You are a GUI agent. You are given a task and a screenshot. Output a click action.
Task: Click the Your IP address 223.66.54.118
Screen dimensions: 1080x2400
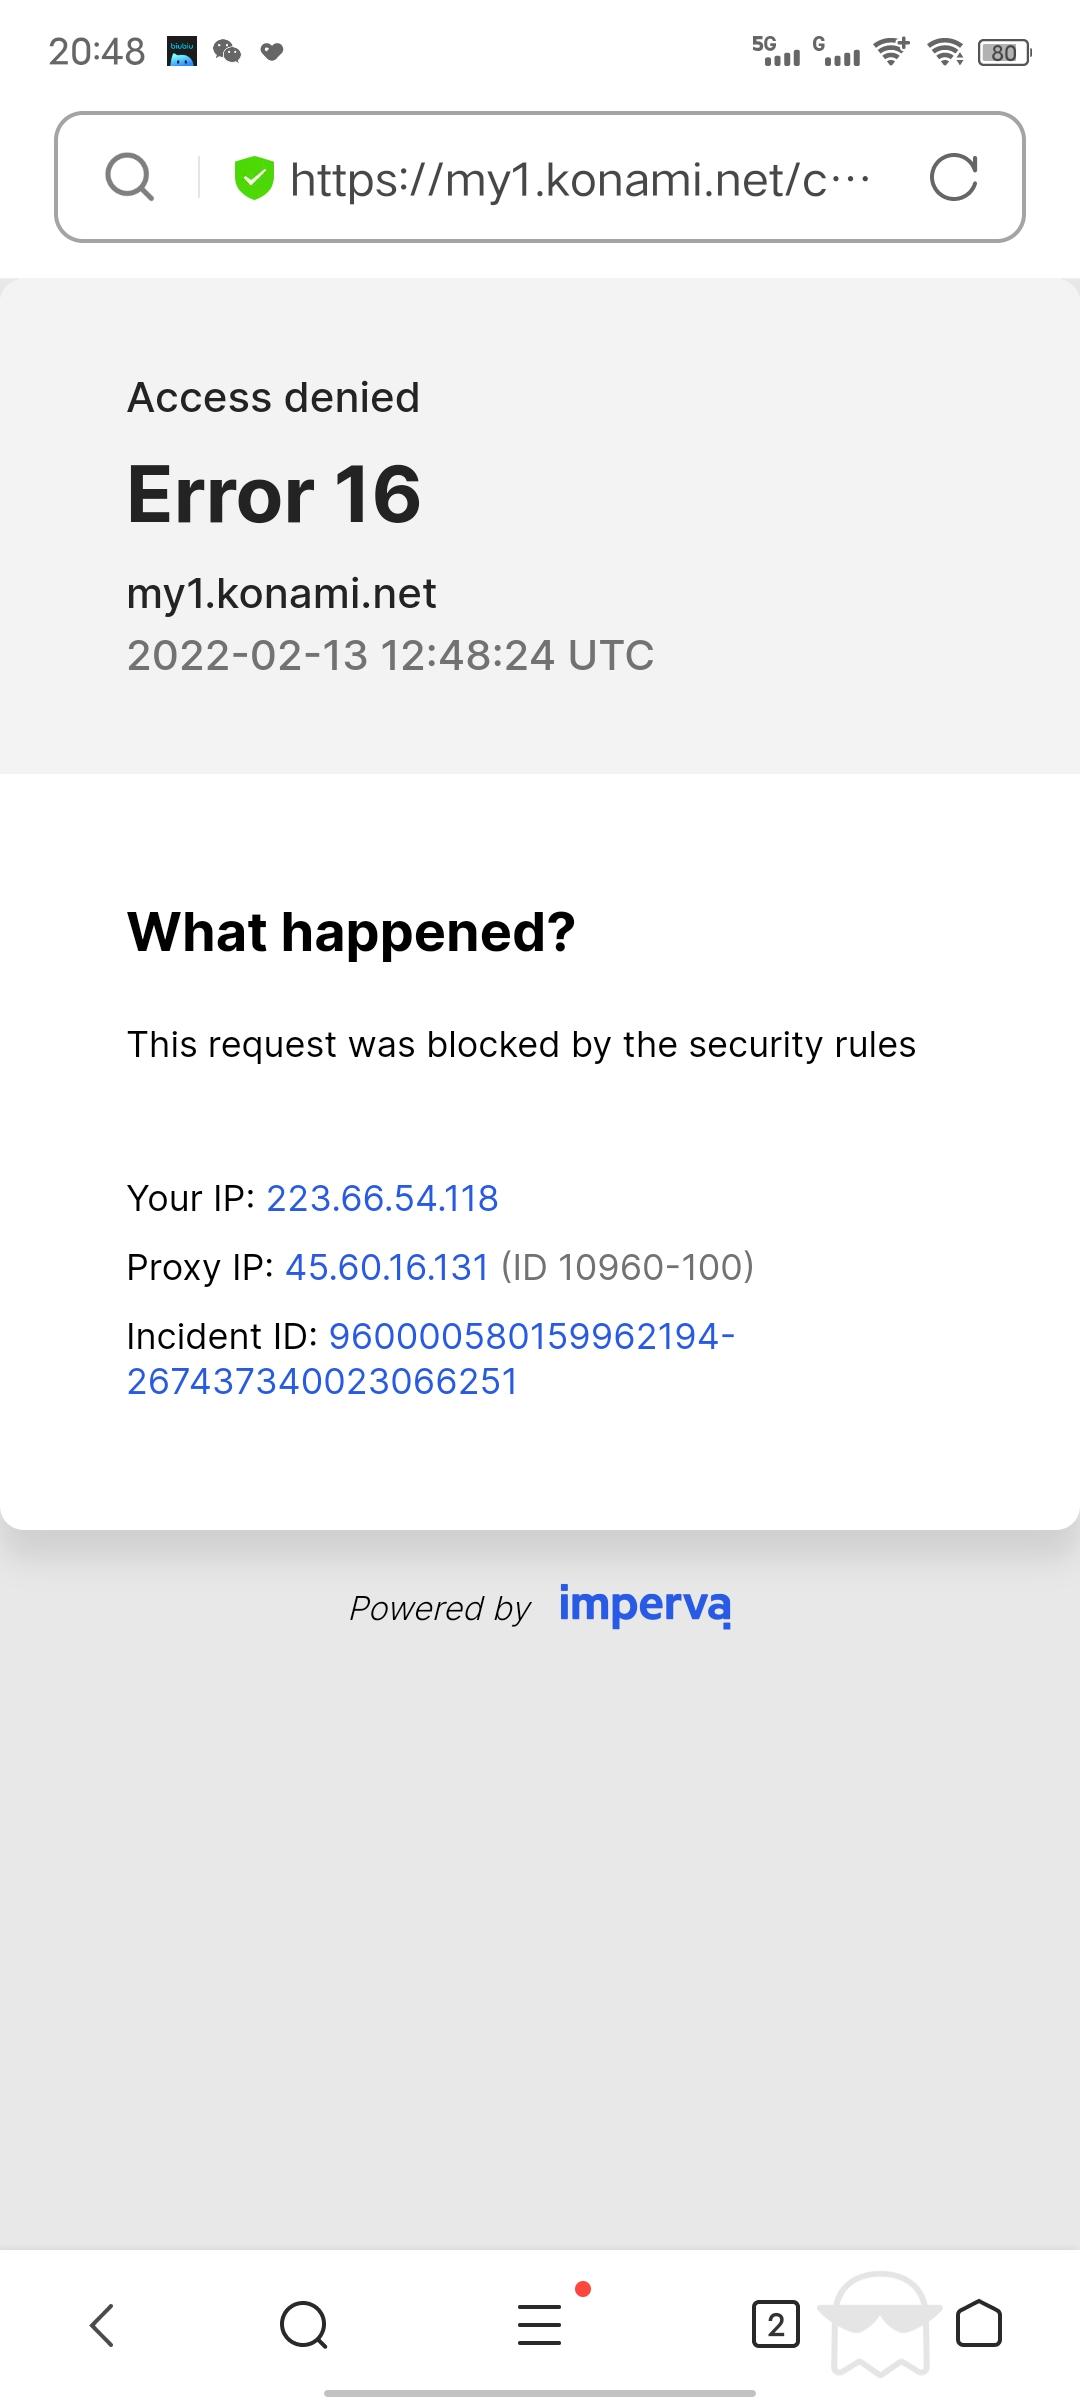click(x=382, y=1198)
